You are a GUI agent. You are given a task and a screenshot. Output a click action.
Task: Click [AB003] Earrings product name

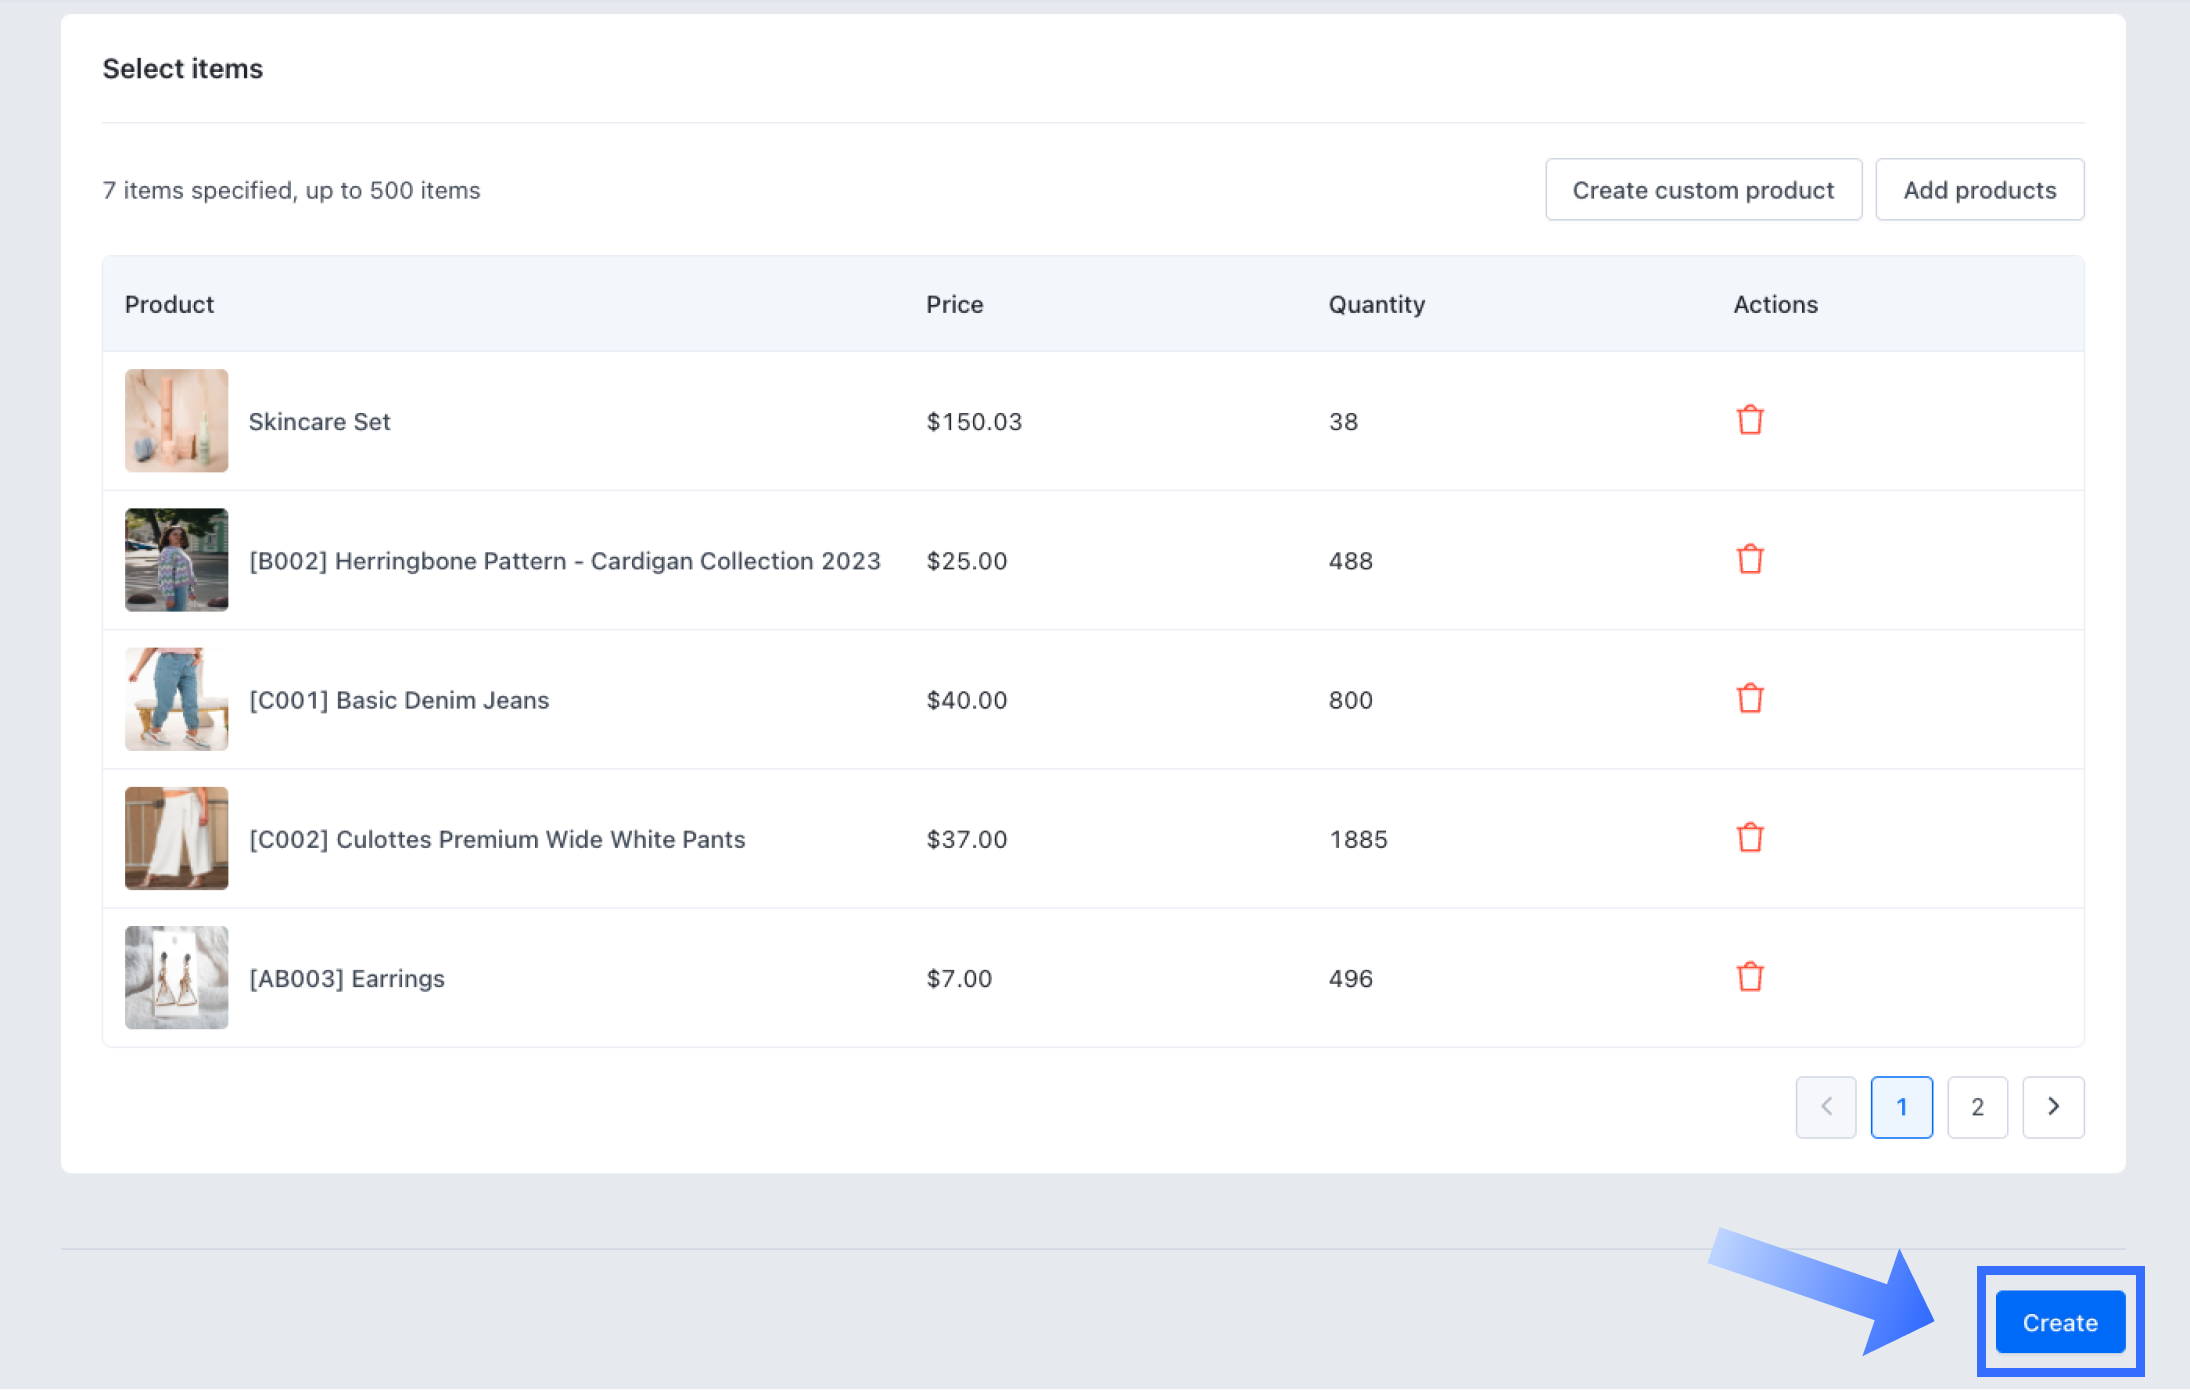pyautogui.click(x=346, y=978)
